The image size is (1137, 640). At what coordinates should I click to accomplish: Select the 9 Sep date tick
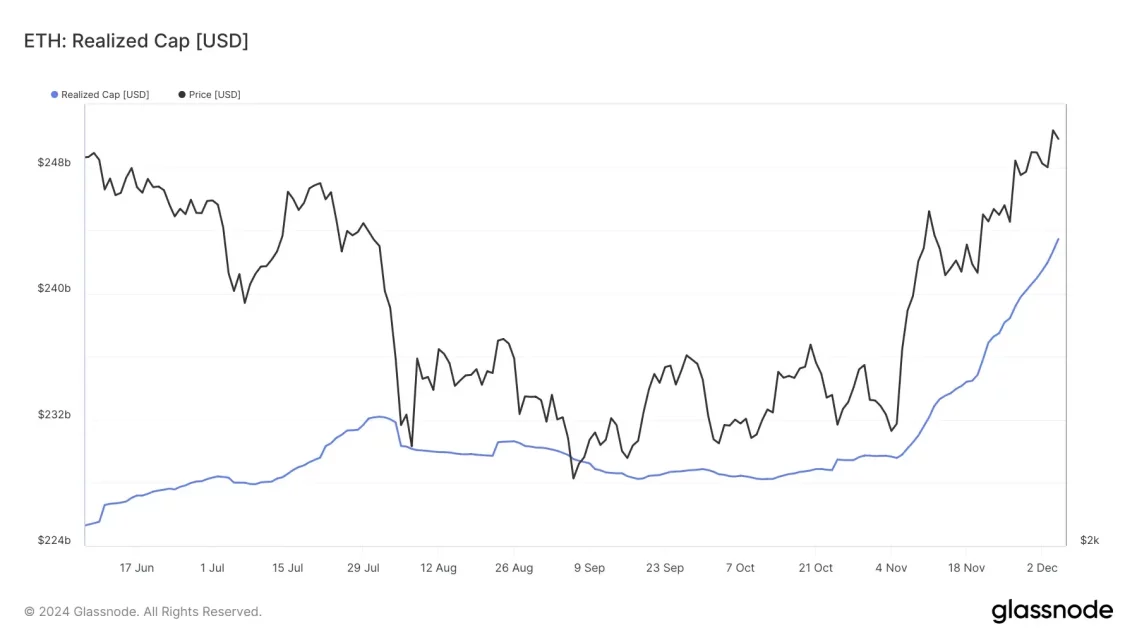(589, 568)
